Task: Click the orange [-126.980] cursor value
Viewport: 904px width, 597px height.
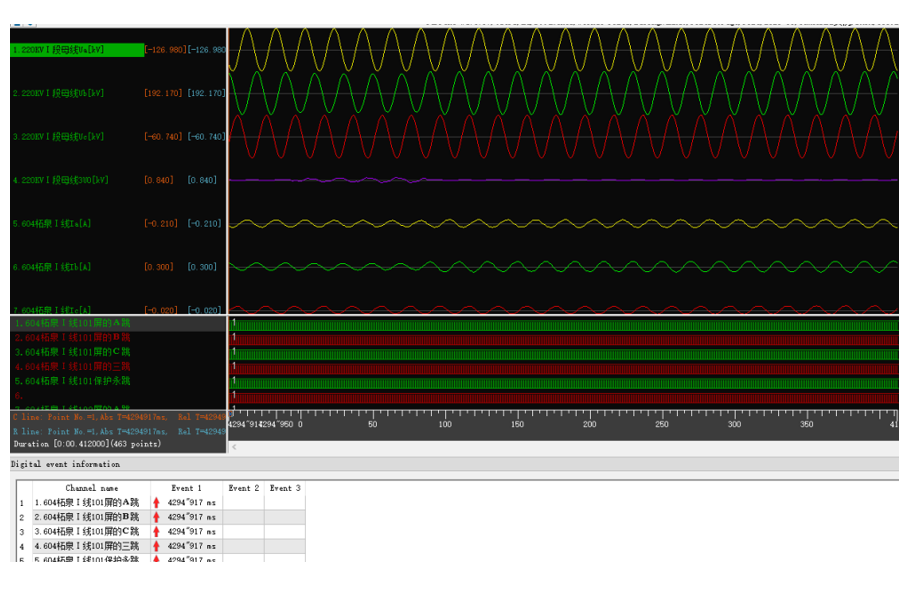Action: coord(165,50)
